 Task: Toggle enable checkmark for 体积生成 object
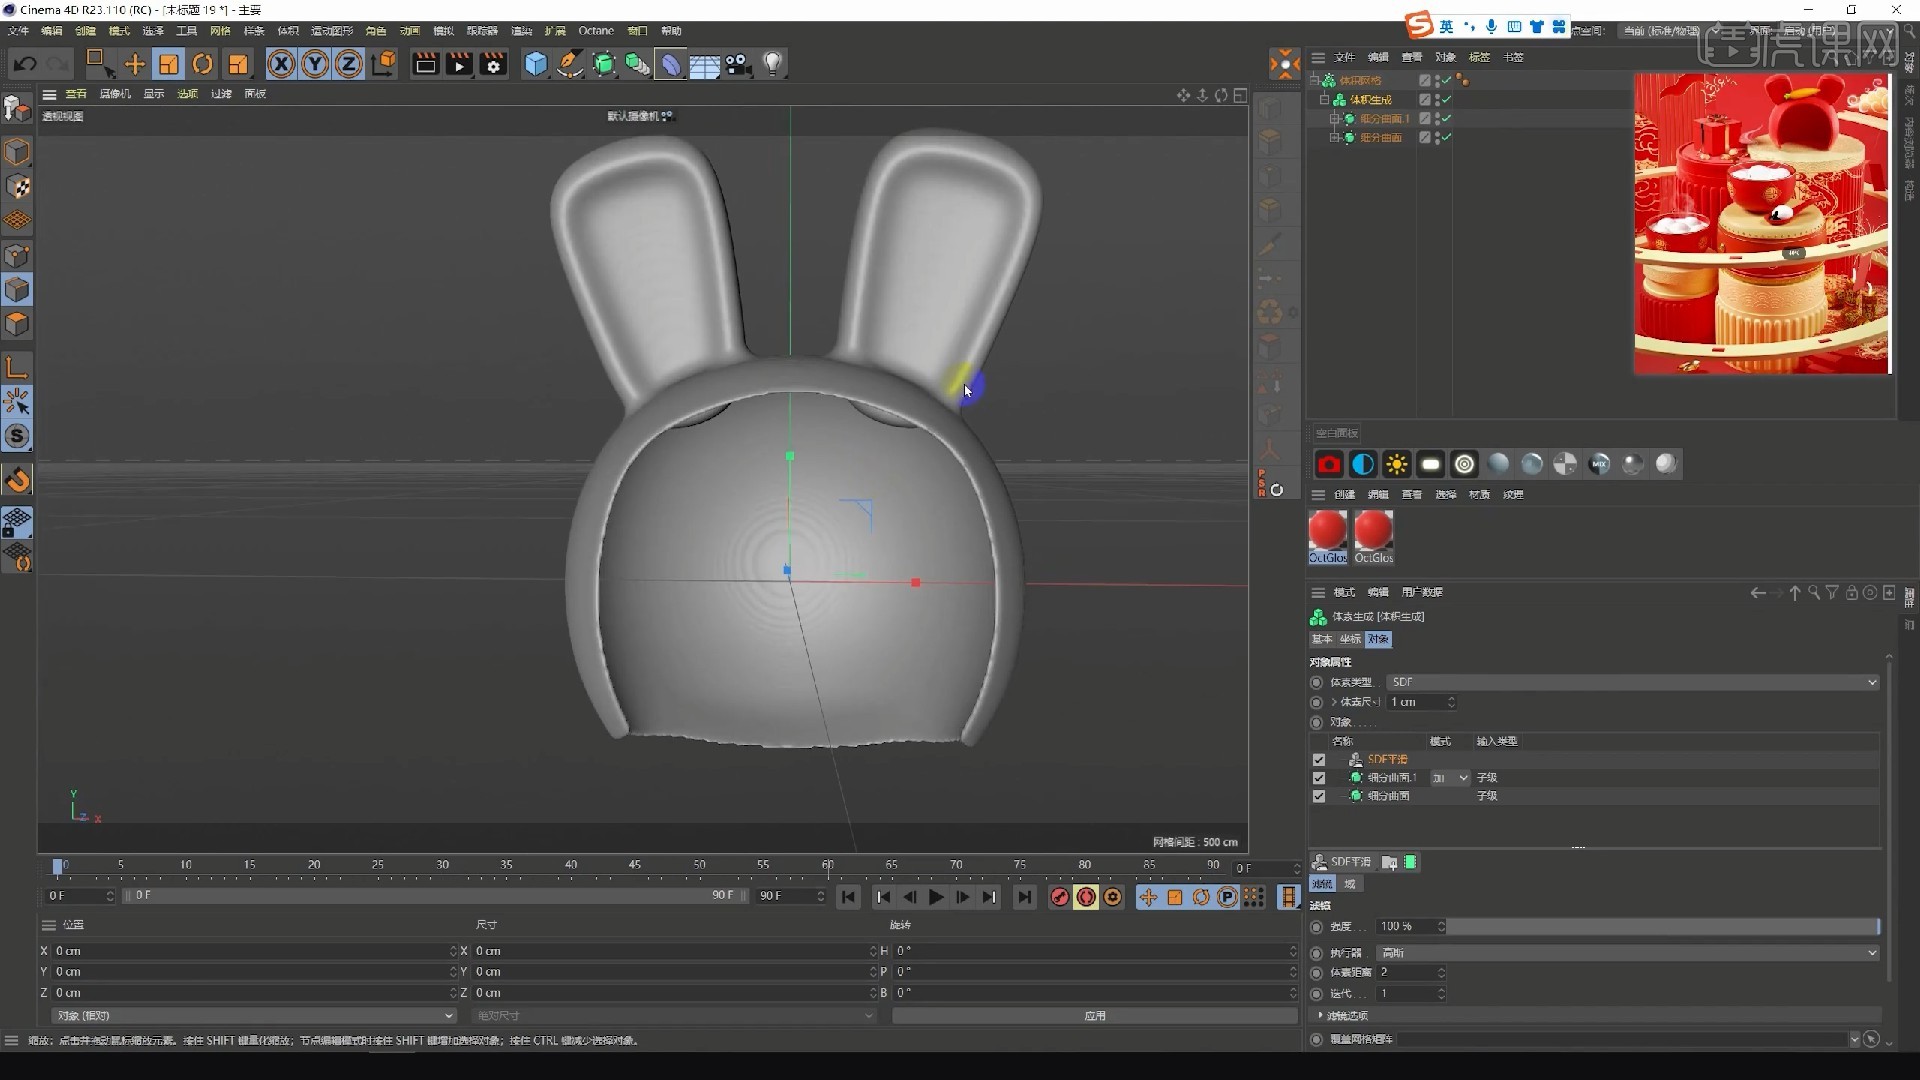tap(1447, 99)
